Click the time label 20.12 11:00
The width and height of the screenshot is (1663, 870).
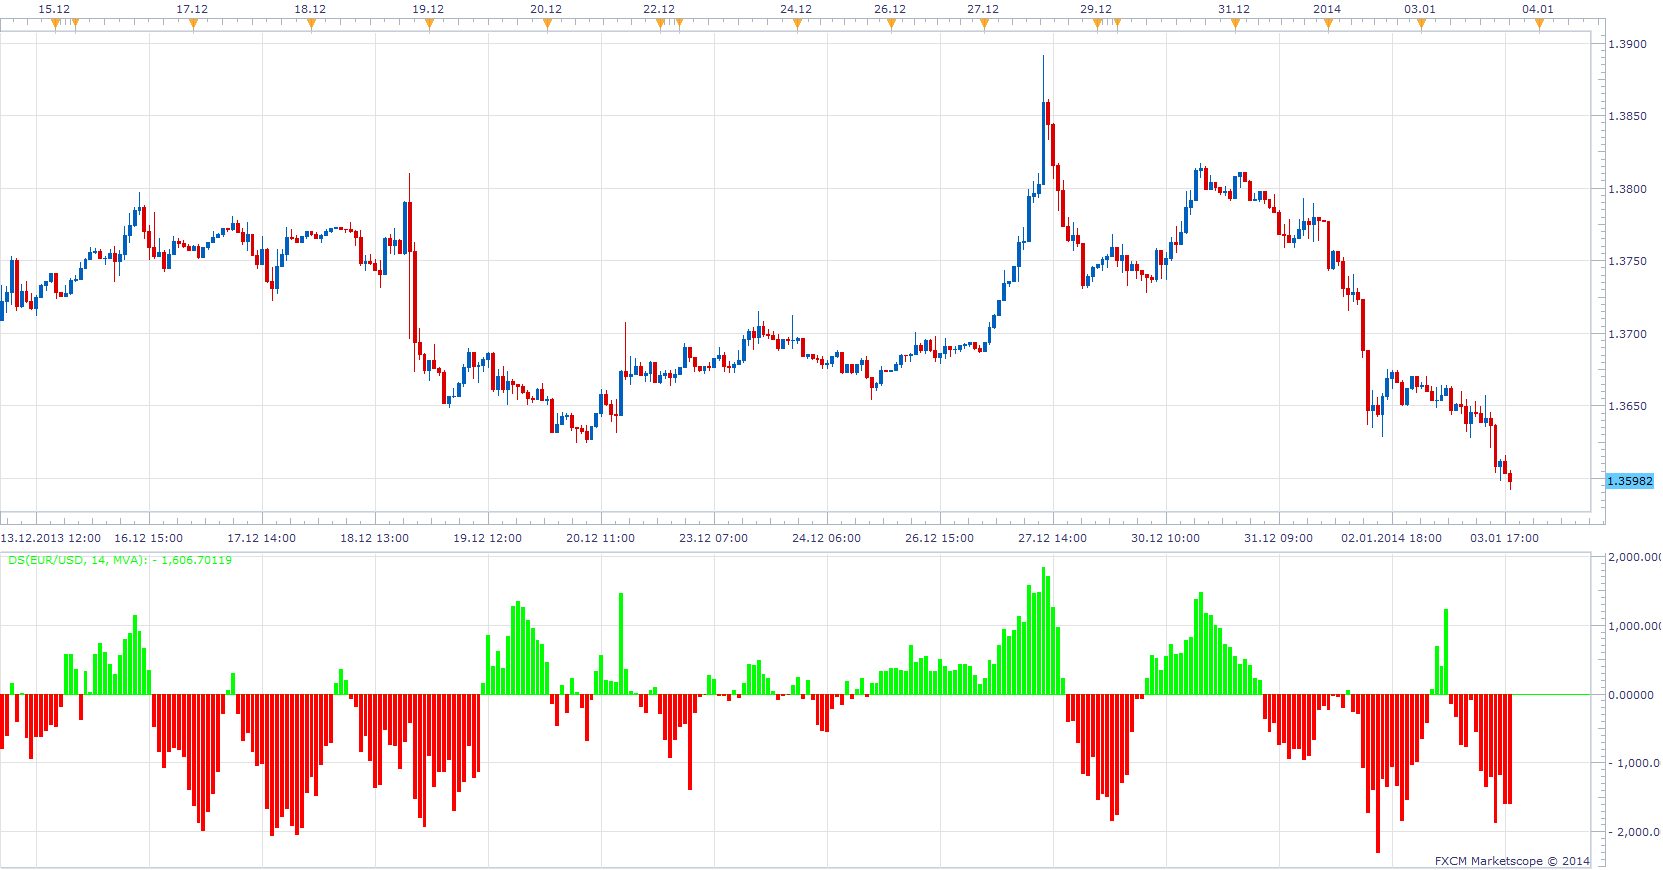tap(600, 538)
